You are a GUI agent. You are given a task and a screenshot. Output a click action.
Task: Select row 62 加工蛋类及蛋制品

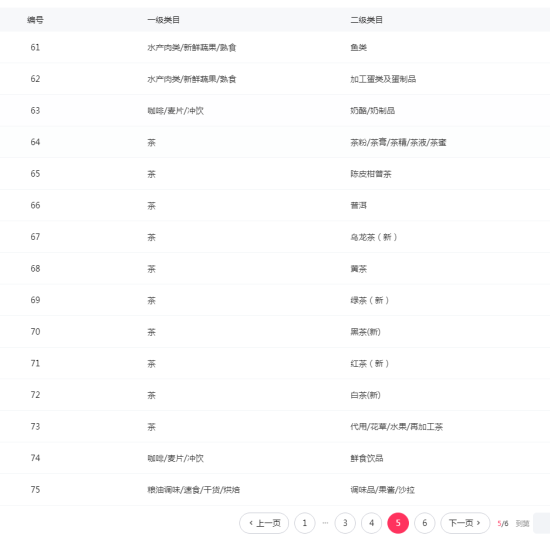click(275, 79)
